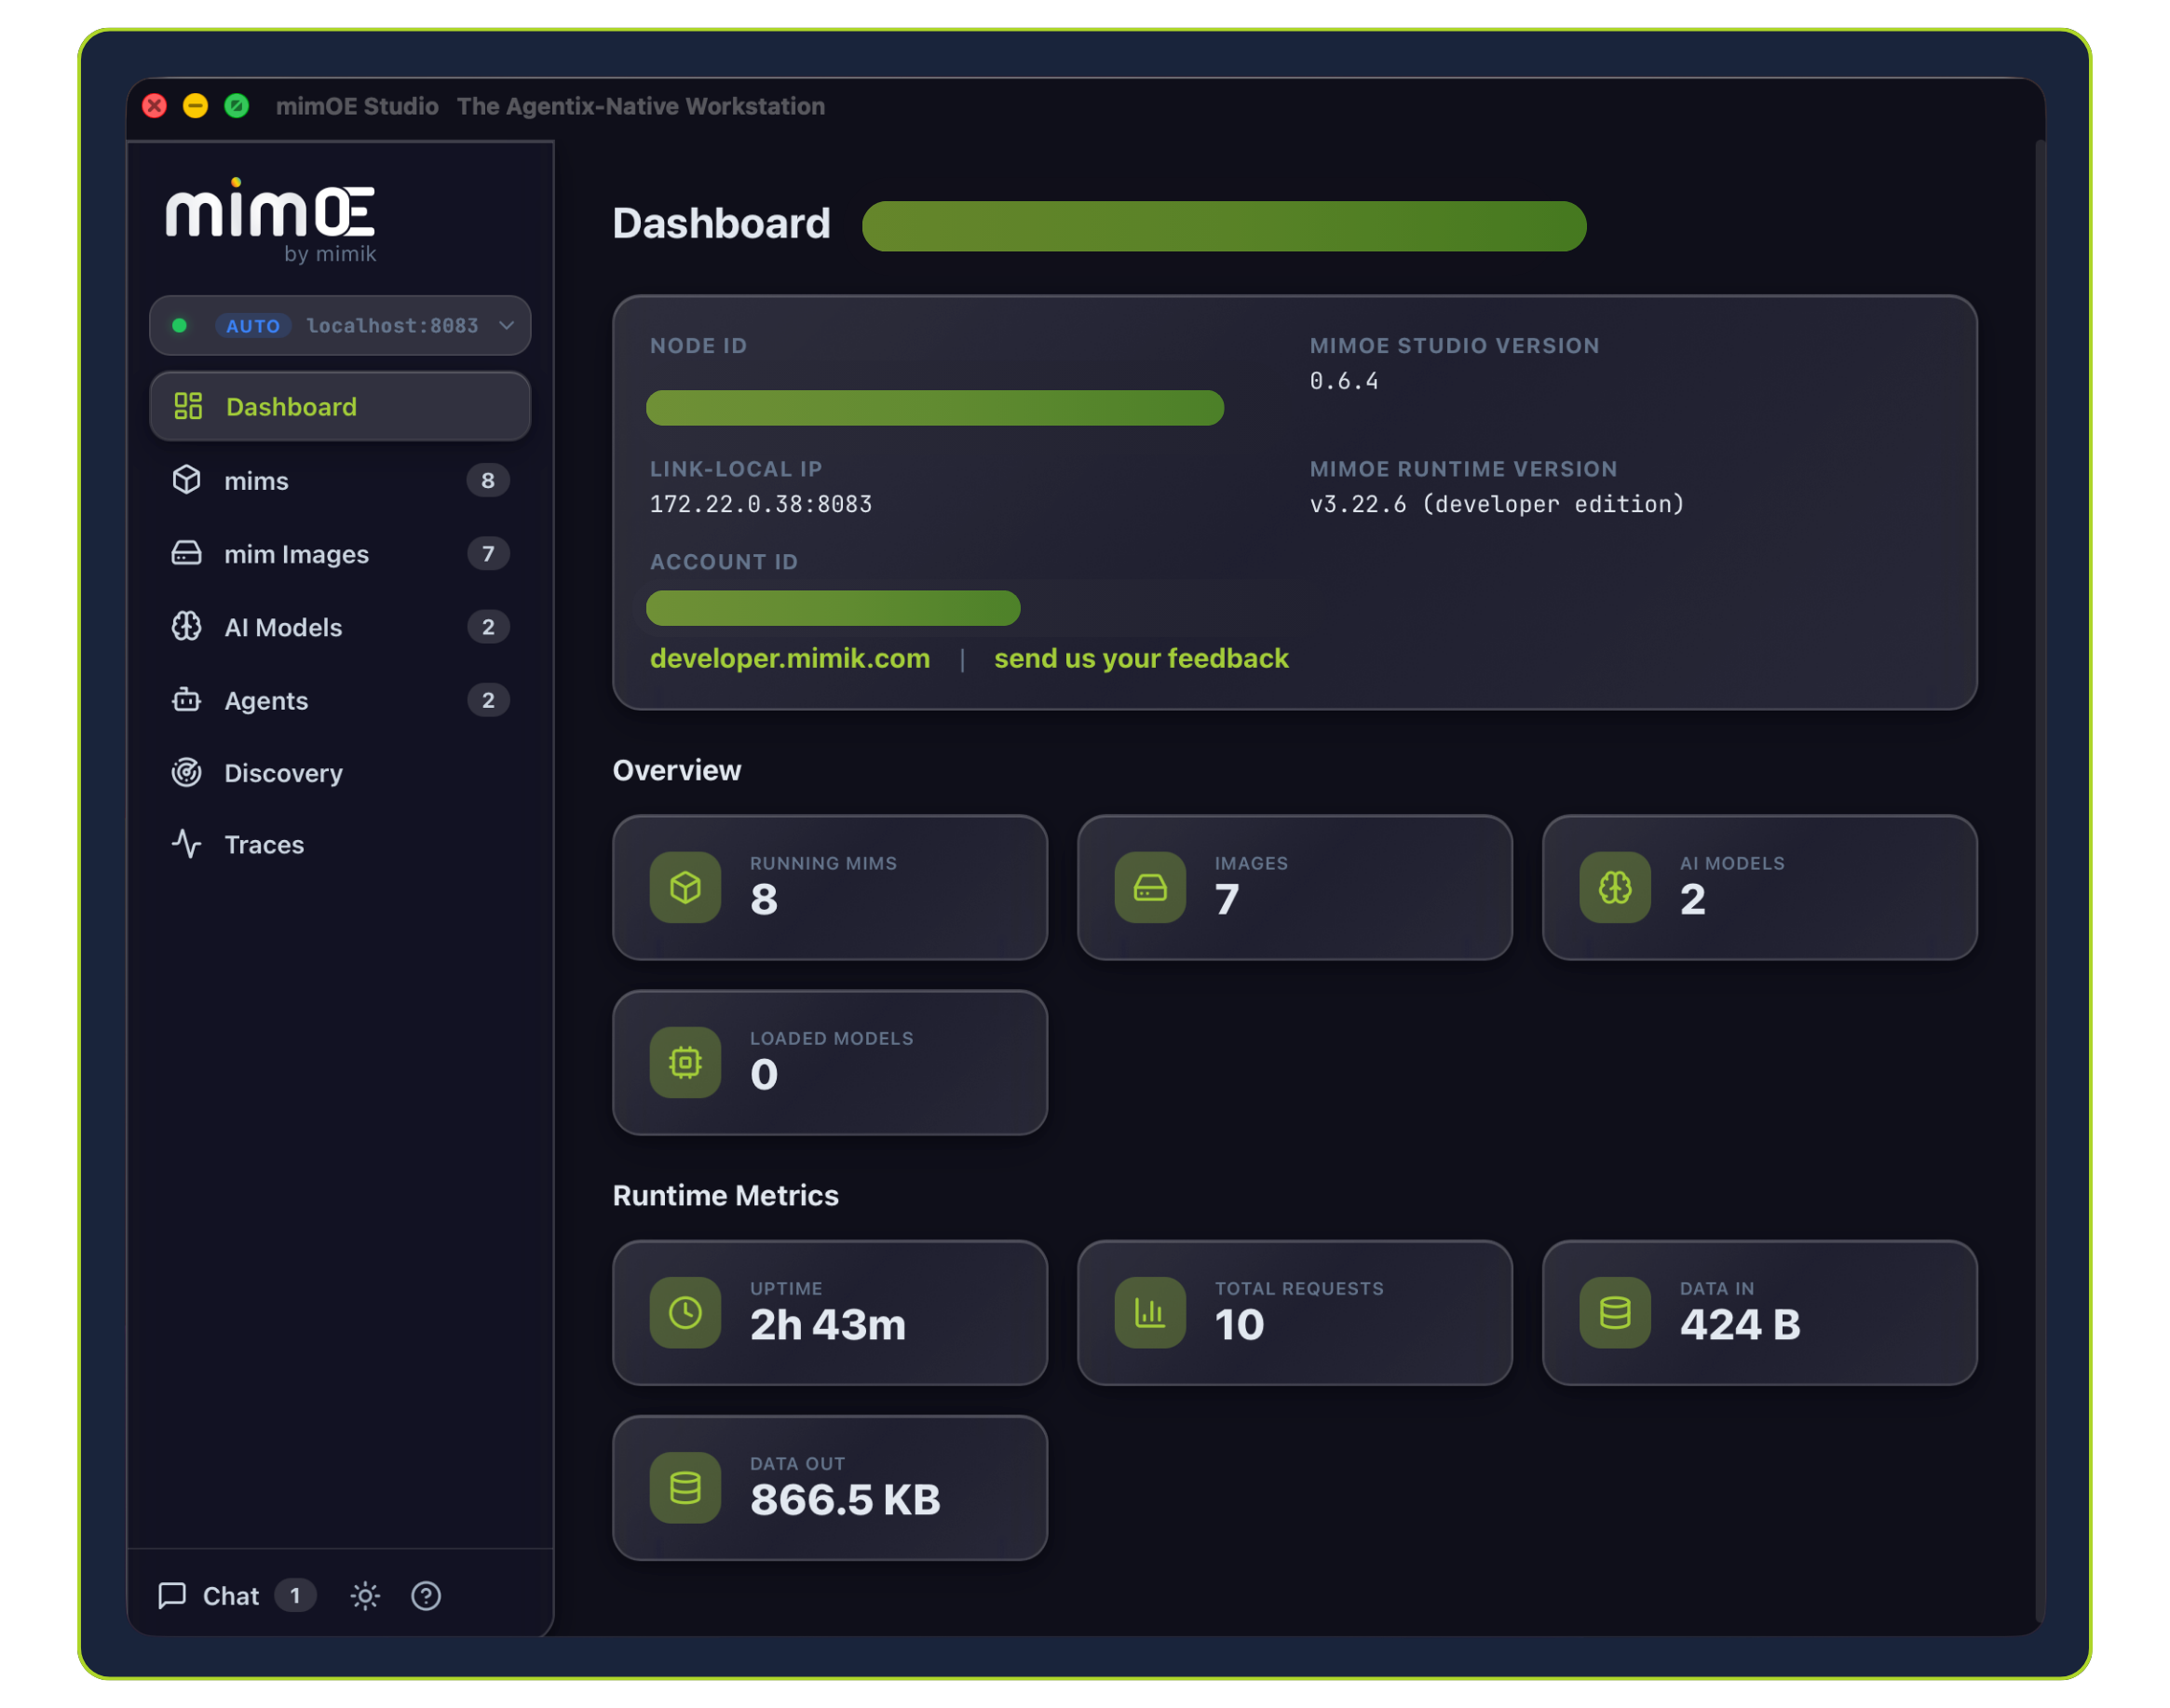Open the Dashboard sidebar item
This screenshot has width=2170, height=1708.
point(339,406)
